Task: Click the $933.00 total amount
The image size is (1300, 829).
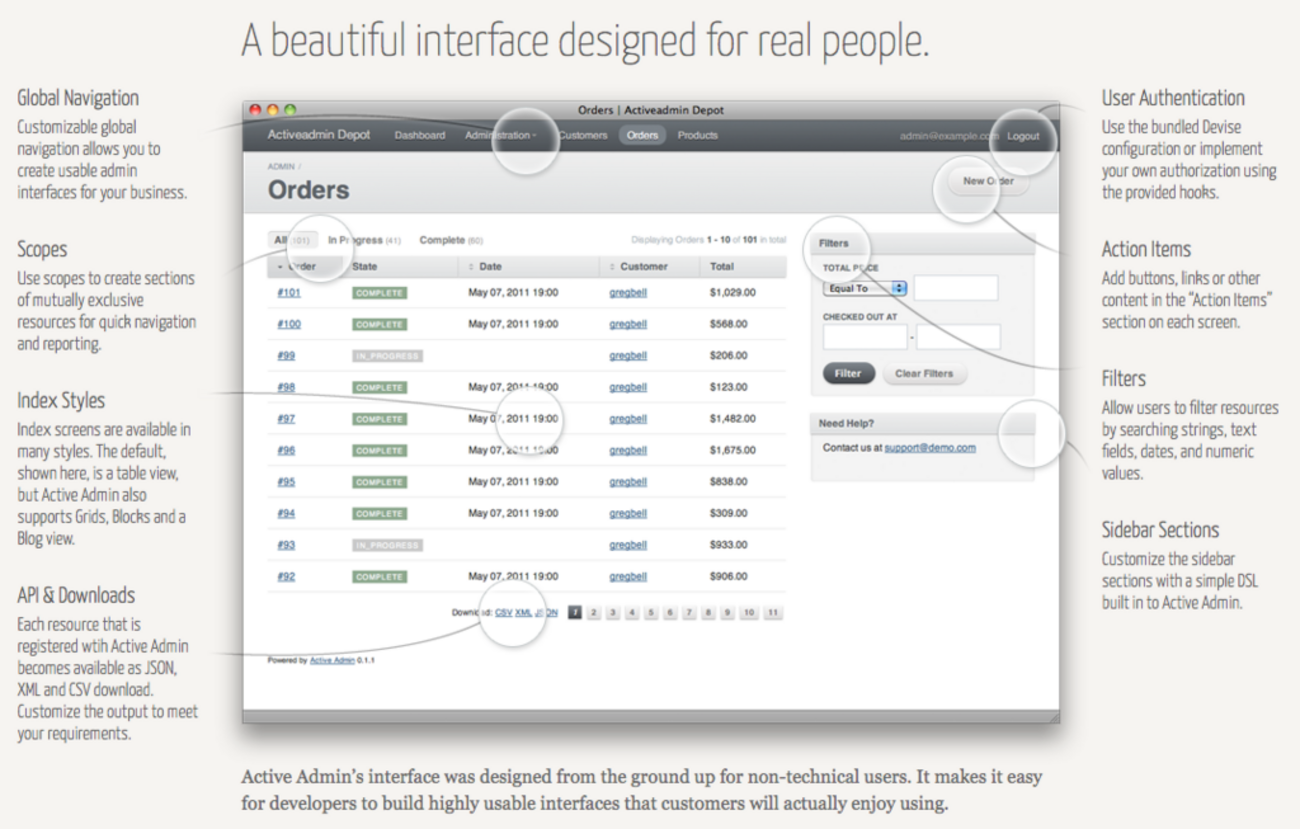Action: [x=729, y=545]
